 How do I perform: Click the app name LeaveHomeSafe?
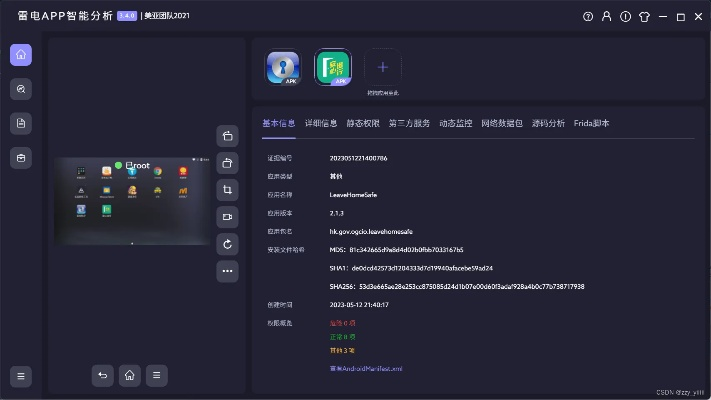tap(353, 195)
